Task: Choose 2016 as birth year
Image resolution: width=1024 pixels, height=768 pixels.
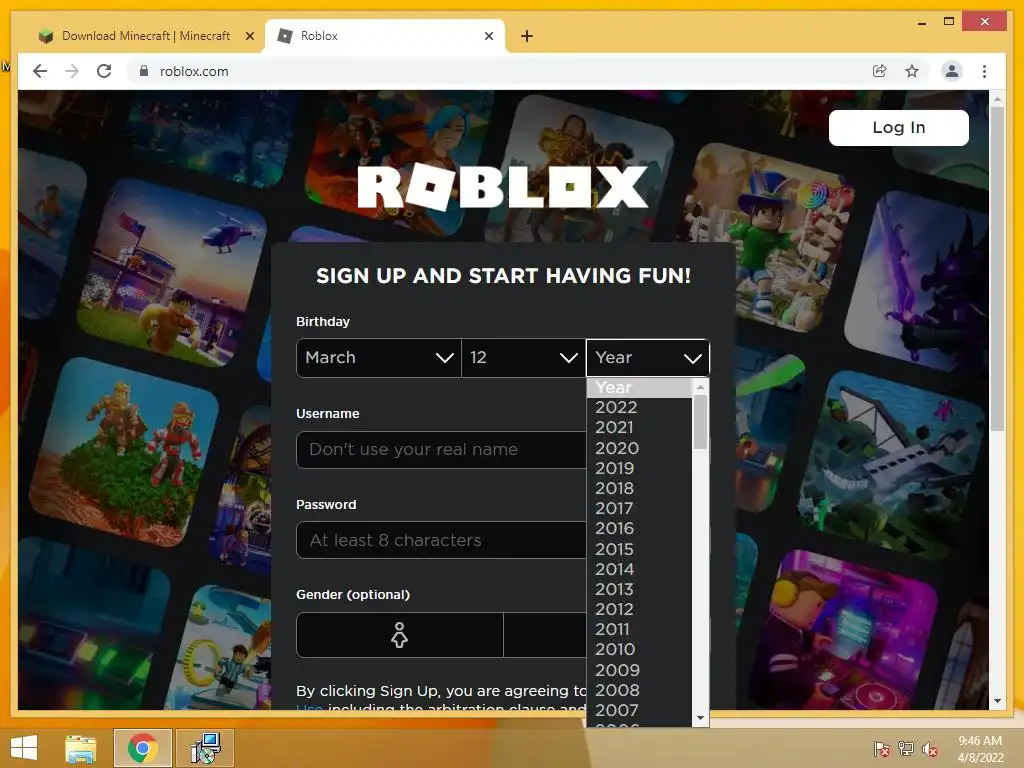Action: [x=639, y=528]
